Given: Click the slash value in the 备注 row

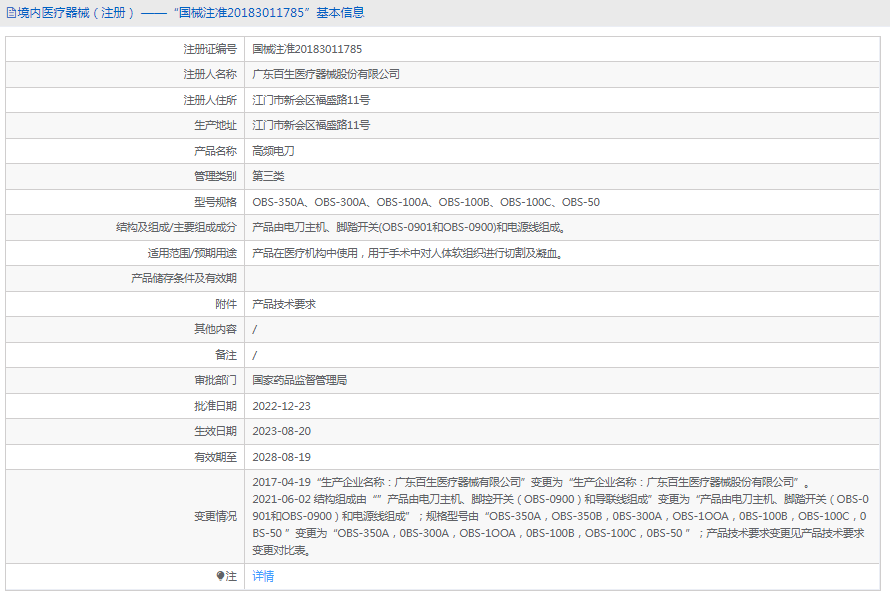Looking at the screenshot, I should click(x=254, y=355).
